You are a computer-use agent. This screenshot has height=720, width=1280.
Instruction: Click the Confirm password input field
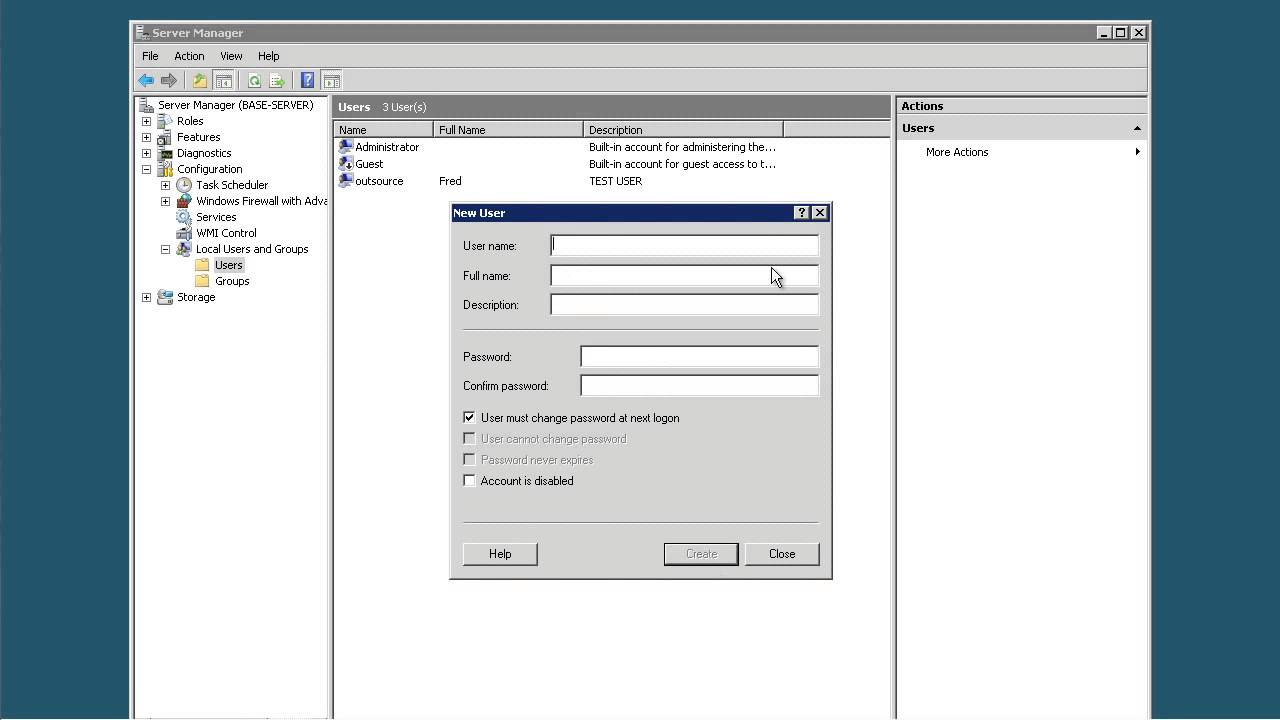coord(699,385)
